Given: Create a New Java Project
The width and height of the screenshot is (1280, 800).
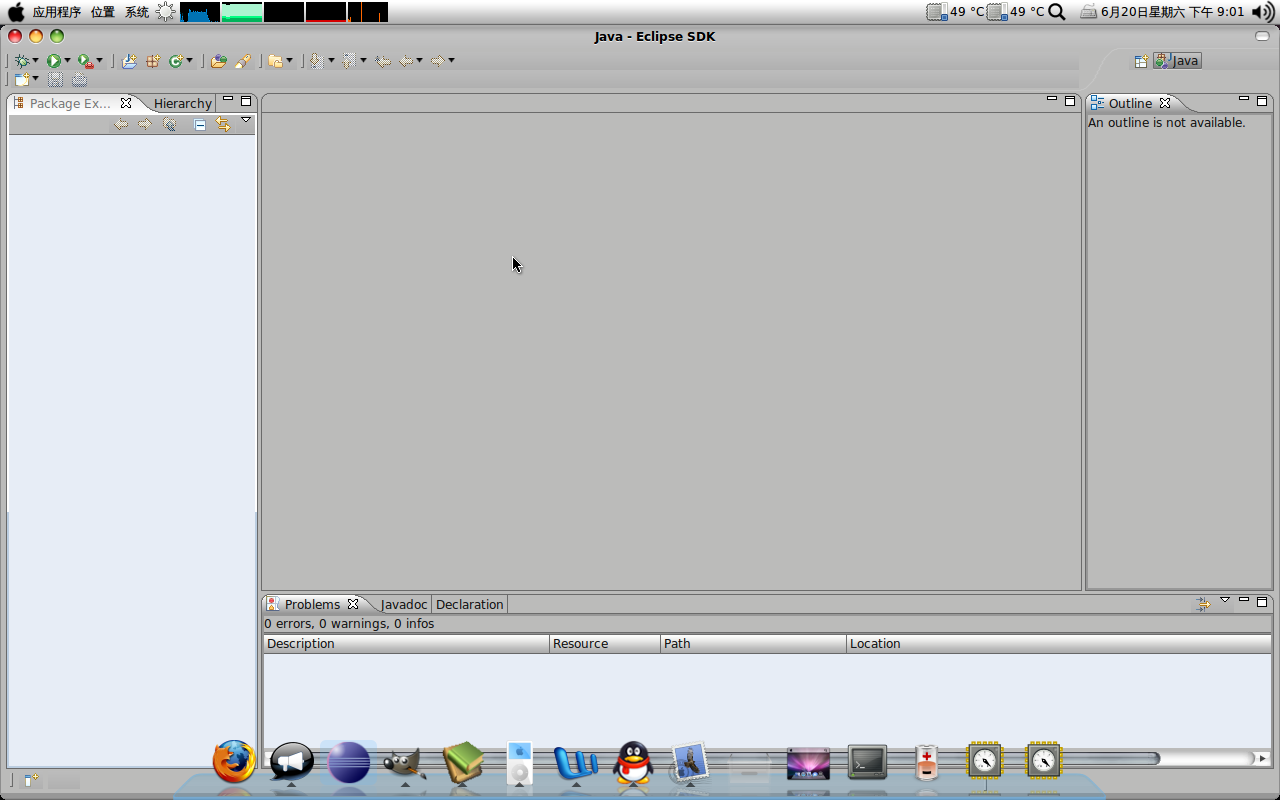Looking at the screenshot, I should [129, 61].
